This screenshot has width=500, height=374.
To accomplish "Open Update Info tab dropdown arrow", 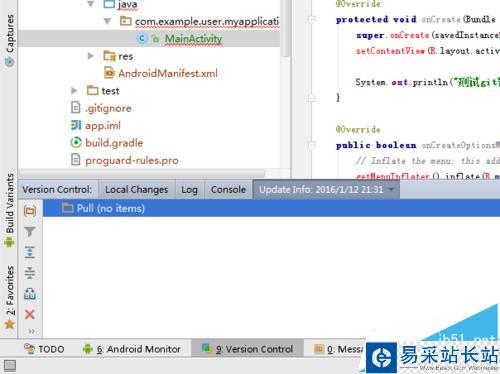I will point(391,189).
